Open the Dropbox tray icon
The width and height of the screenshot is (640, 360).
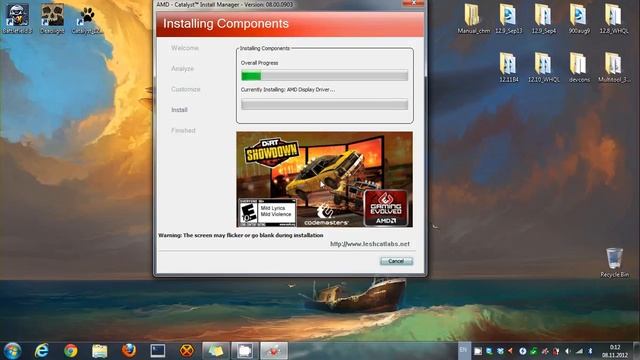(x=500, y=351)
